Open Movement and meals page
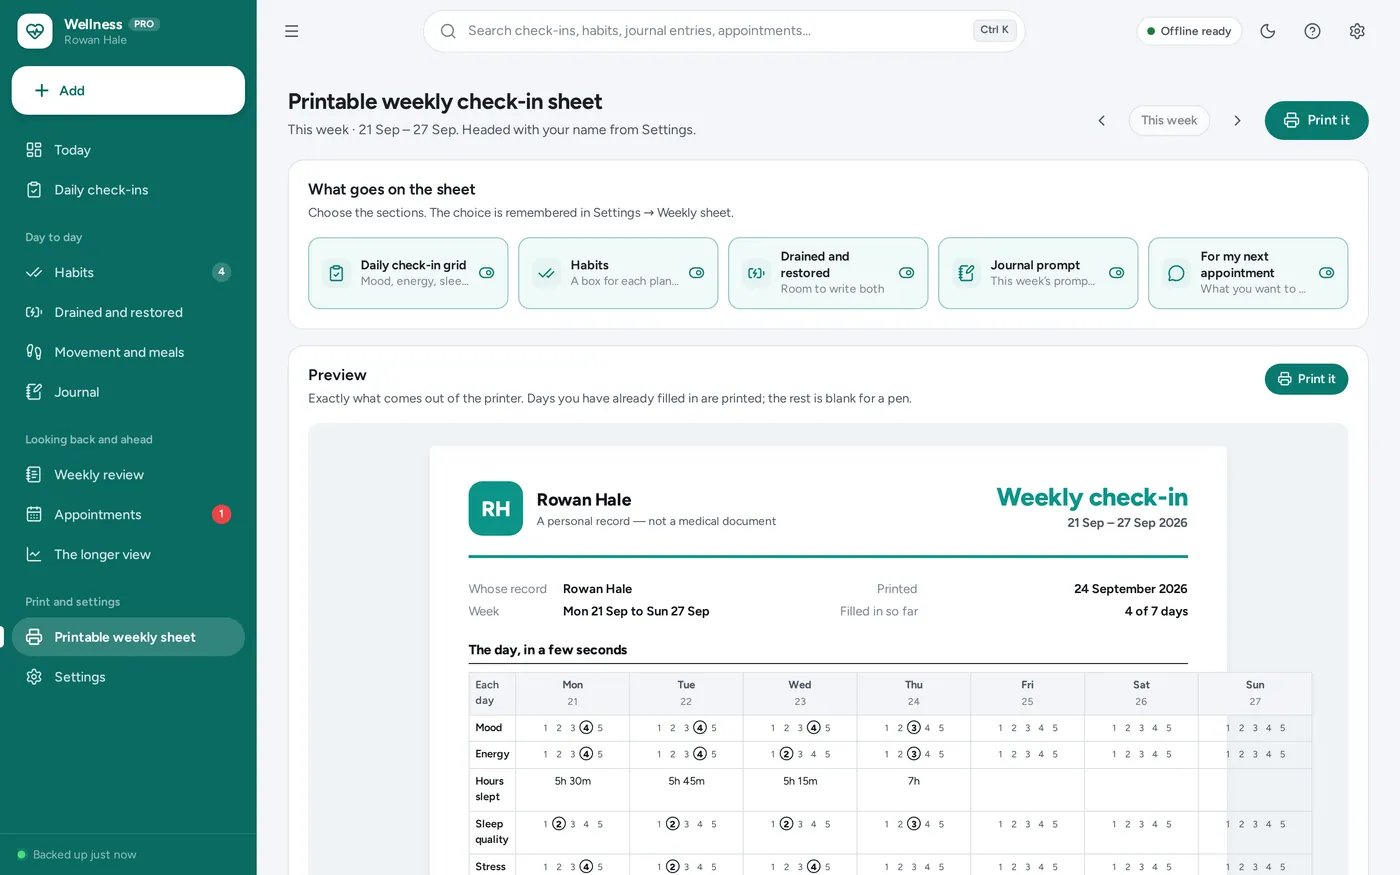The width and height of the screenshot is (1400, 875). [x=128, y=352]
